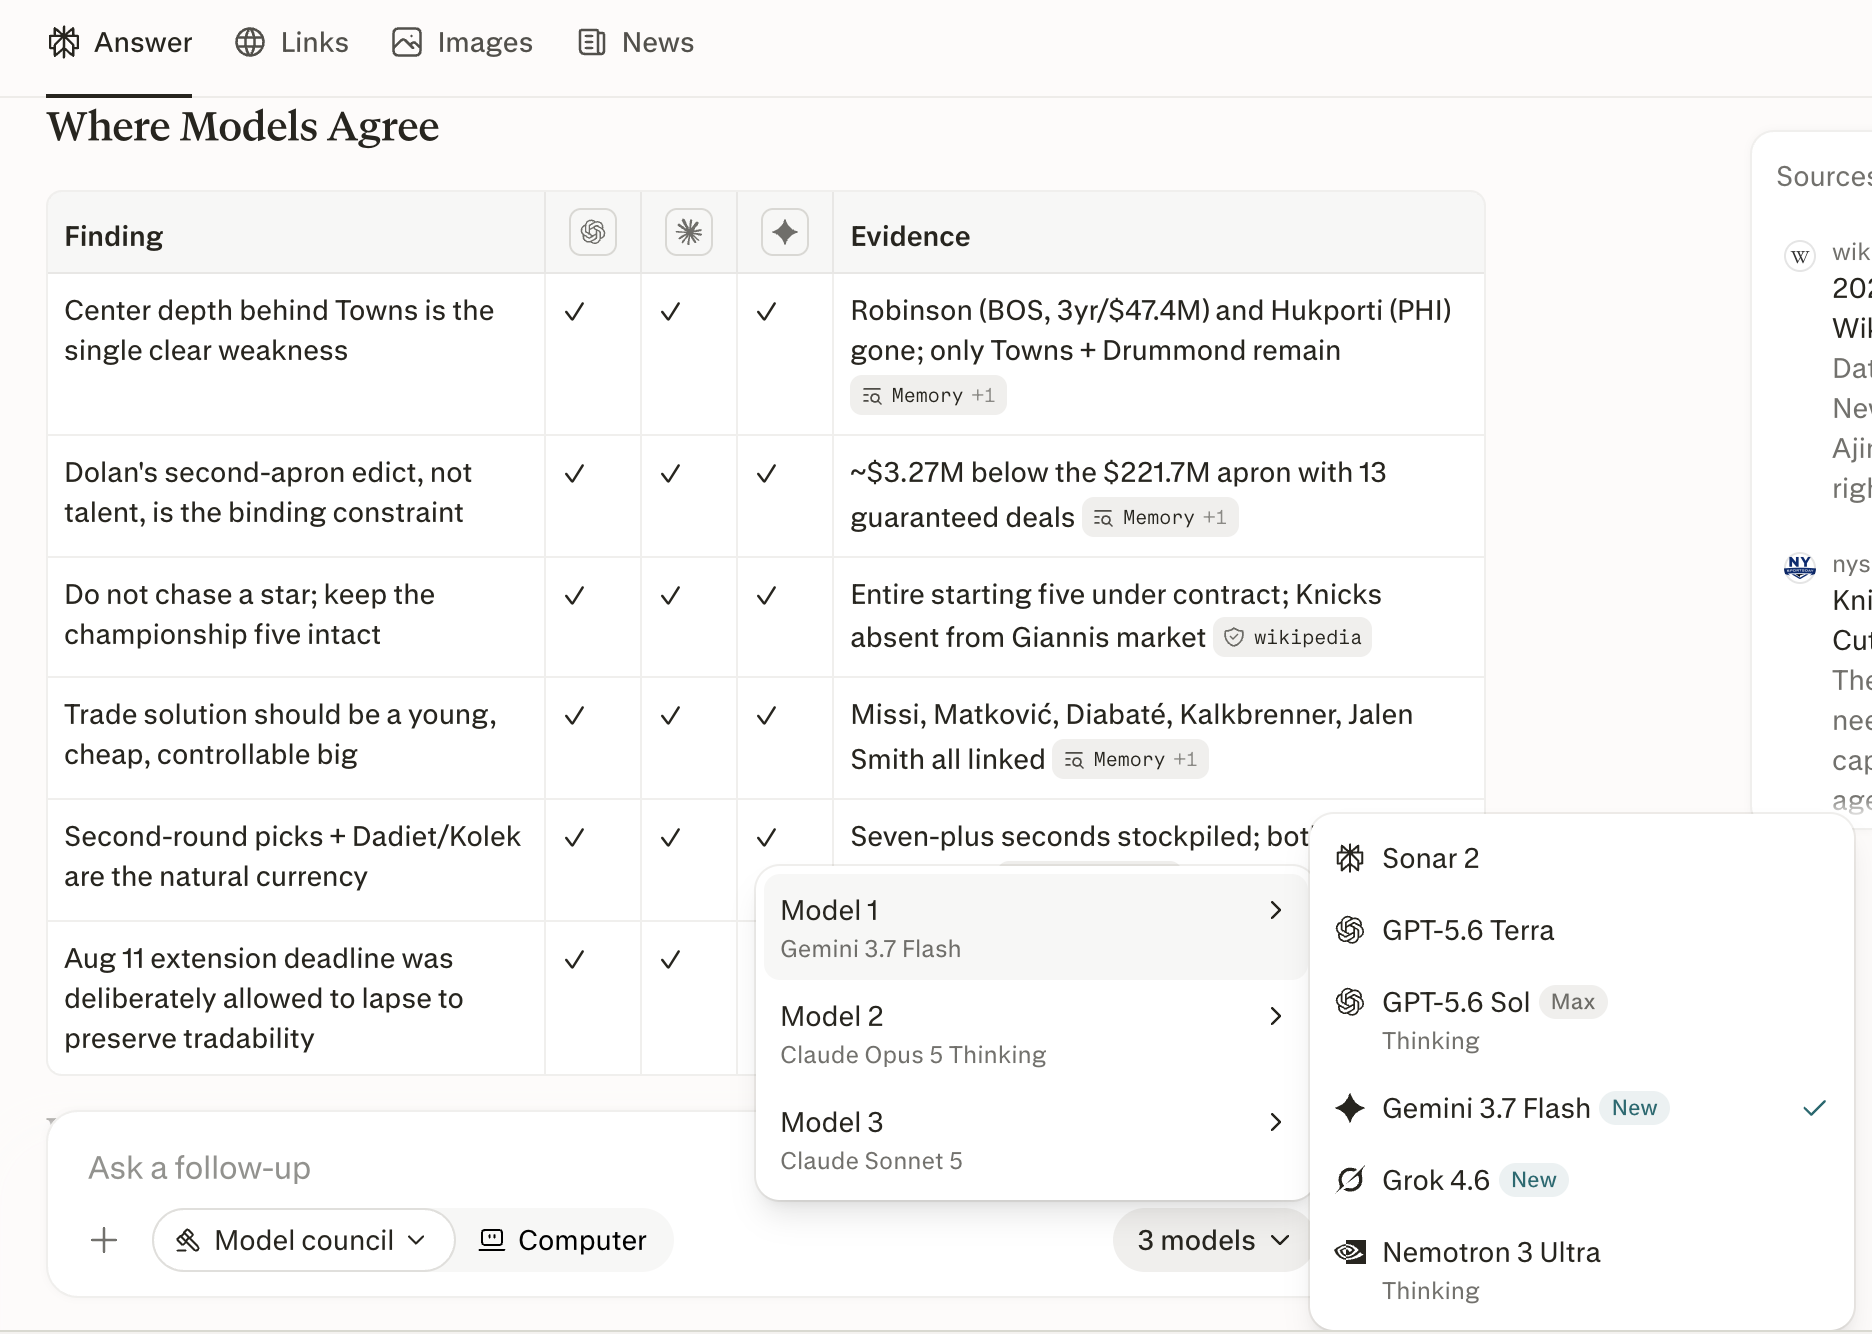Click Gemini checkmark in Do not chase row
This screenshot has width=1872, height=1334.
(766, 596)
